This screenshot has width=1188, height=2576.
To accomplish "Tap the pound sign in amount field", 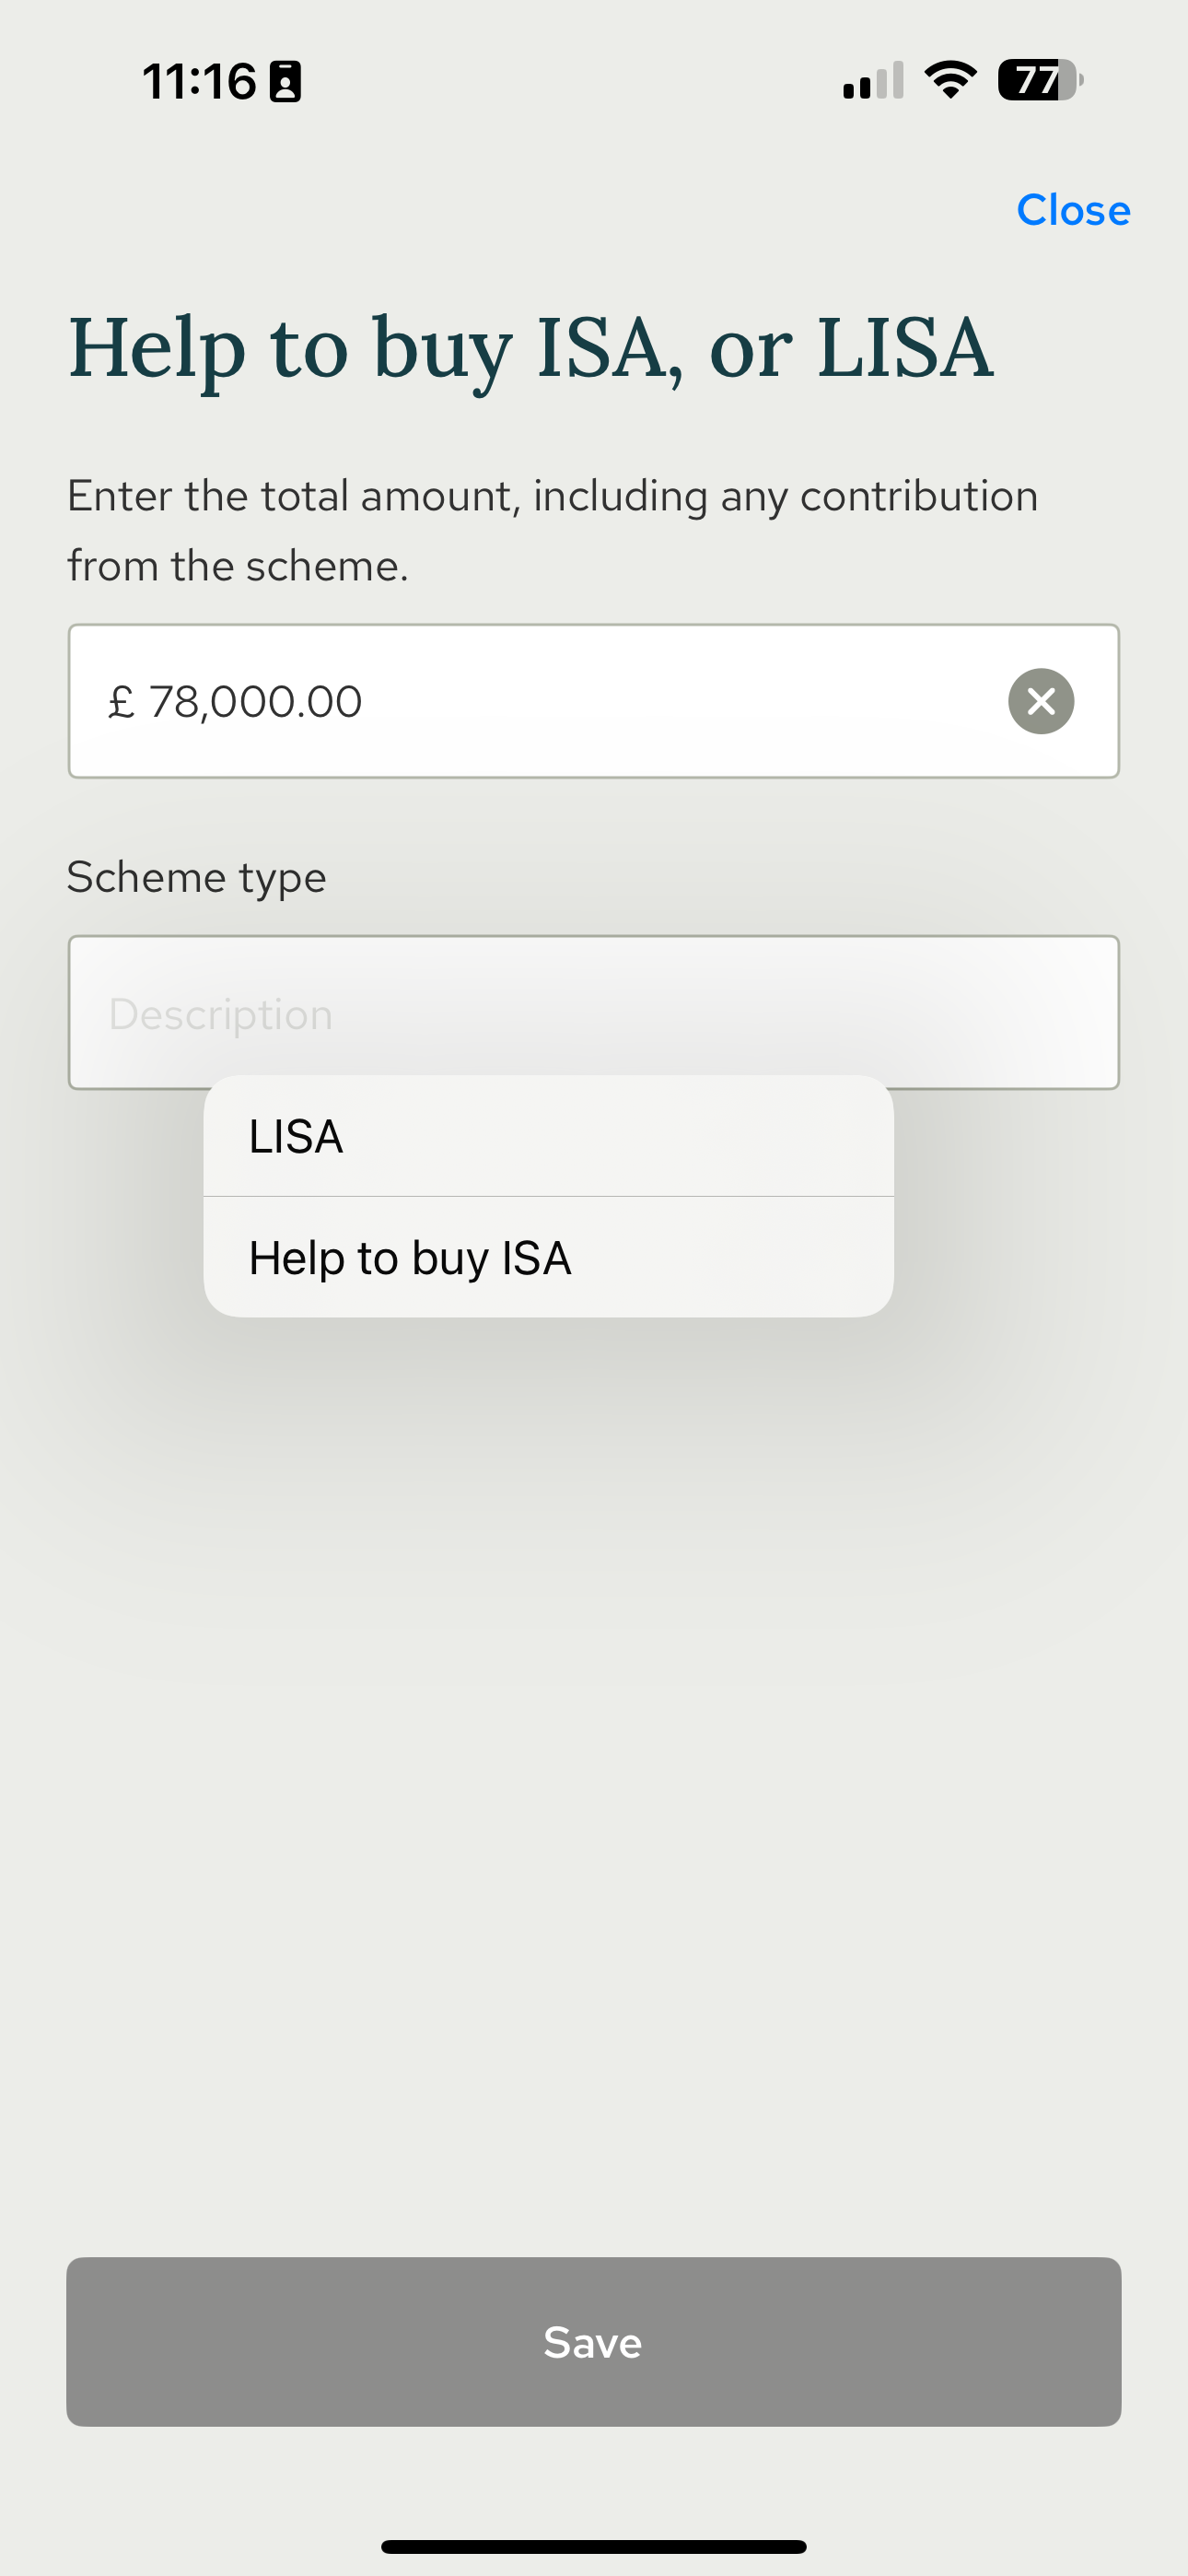I will (x=121, y=701).
